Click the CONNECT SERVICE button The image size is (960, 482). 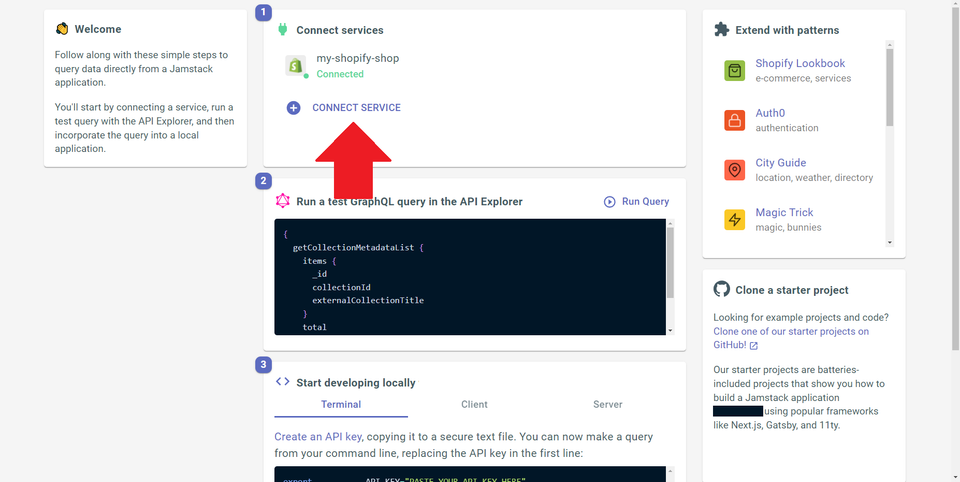click(356, 108)
